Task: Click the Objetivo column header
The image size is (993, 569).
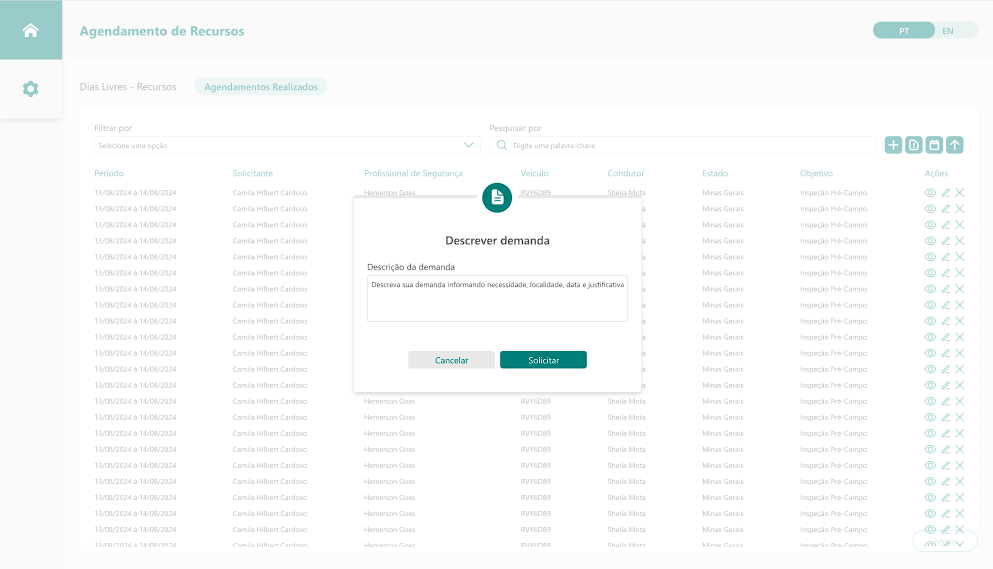Action: pos(816,173)
